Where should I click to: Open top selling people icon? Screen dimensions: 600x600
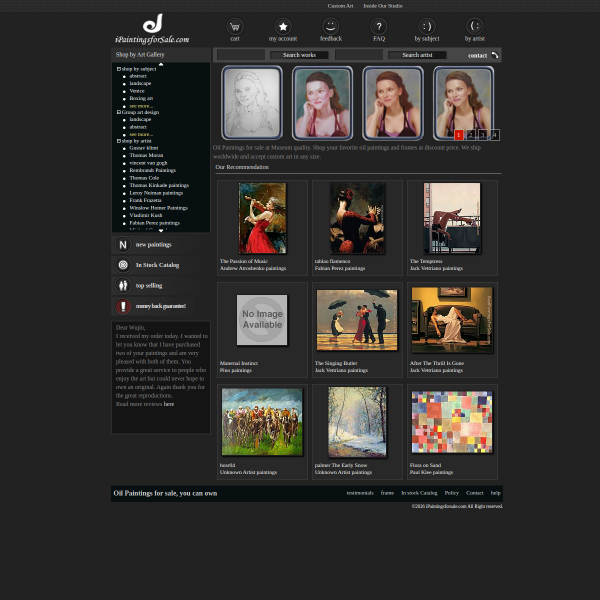[123, 285]
